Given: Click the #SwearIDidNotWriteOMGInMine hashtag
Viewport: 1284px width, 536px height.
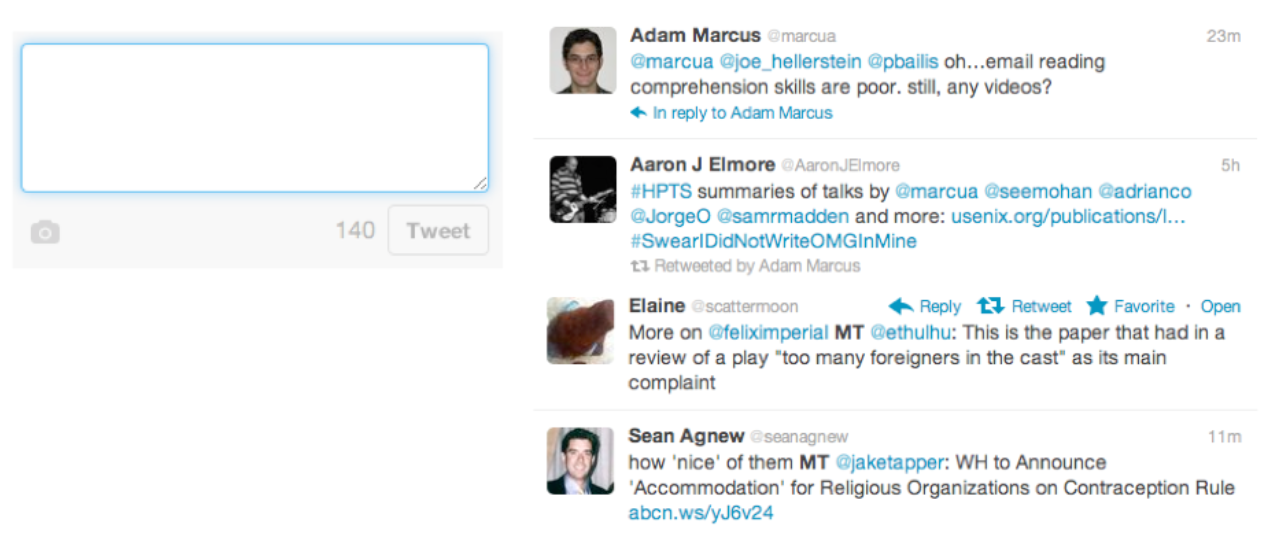Looking at the screenshot, I should (773, 241).
